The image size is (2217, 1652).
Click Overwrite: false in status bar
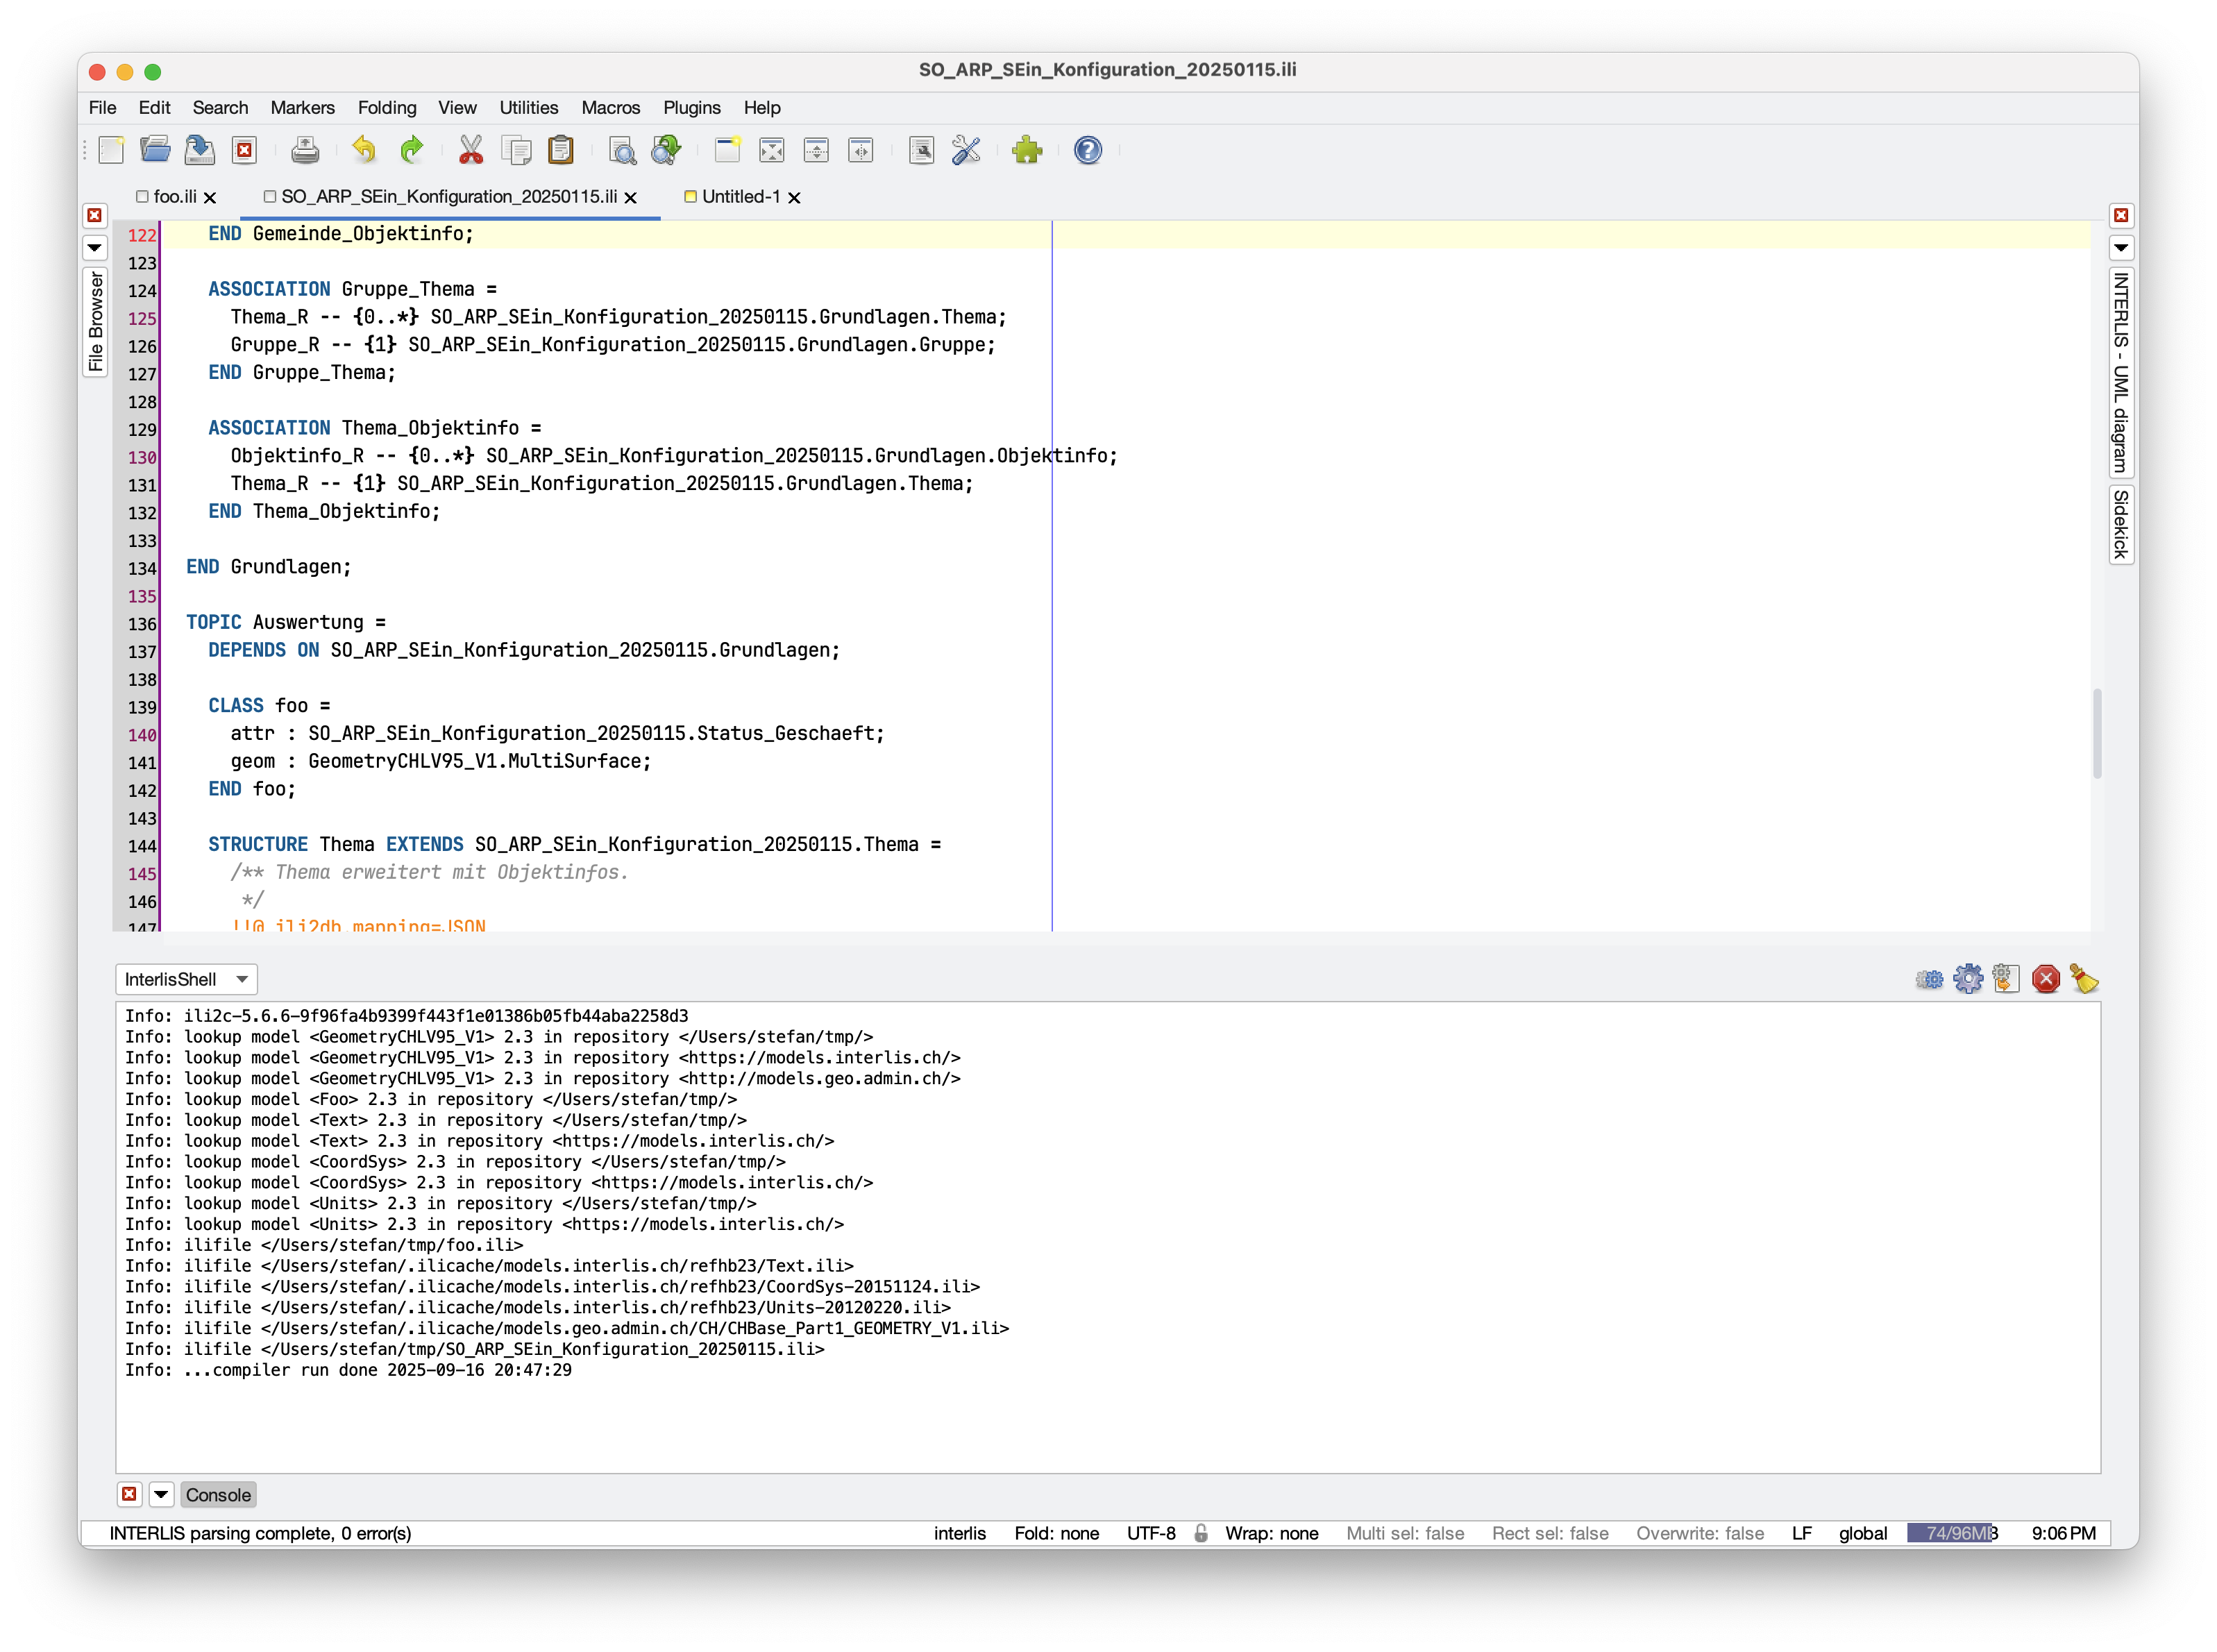coord(1699,1533)
